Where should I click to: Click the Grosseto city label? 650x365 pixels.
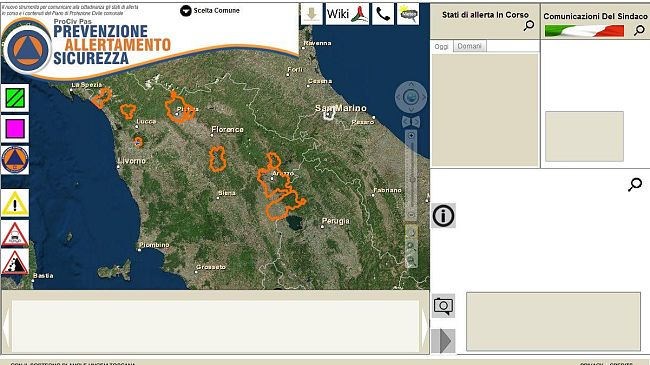coord(211,267)
